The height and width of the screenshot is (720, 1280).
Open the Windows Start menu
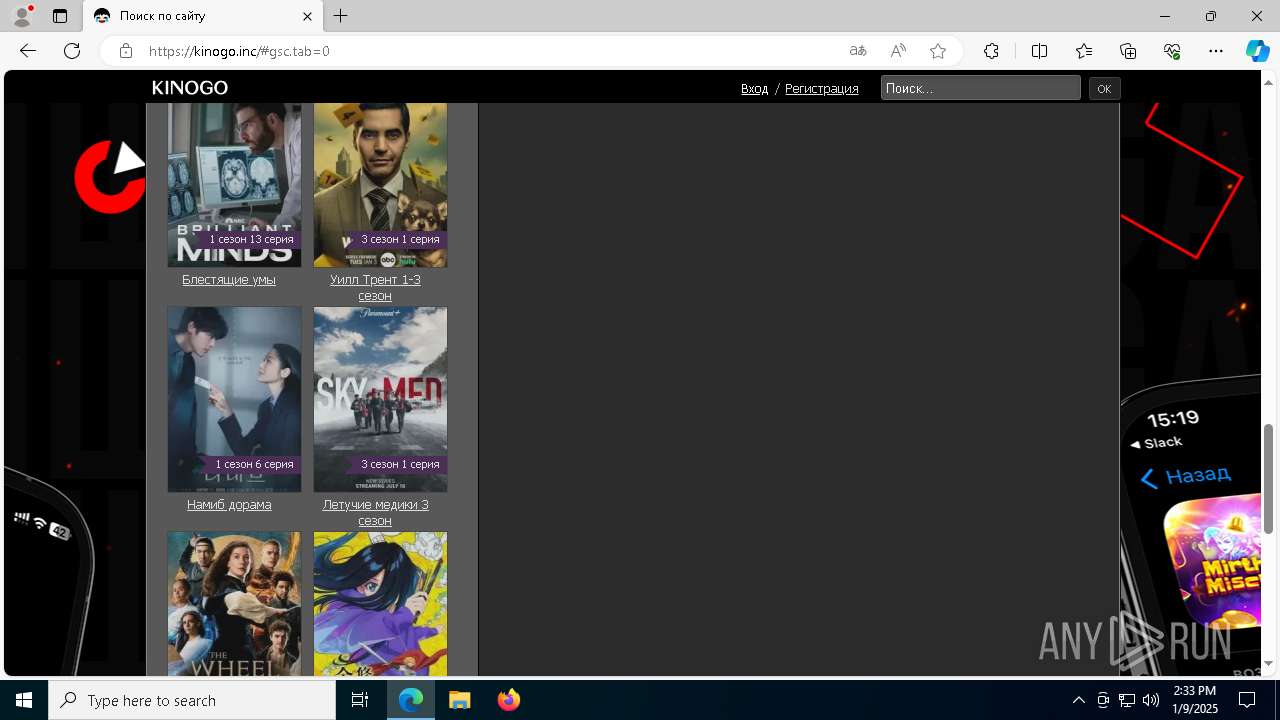coord(24,700)
